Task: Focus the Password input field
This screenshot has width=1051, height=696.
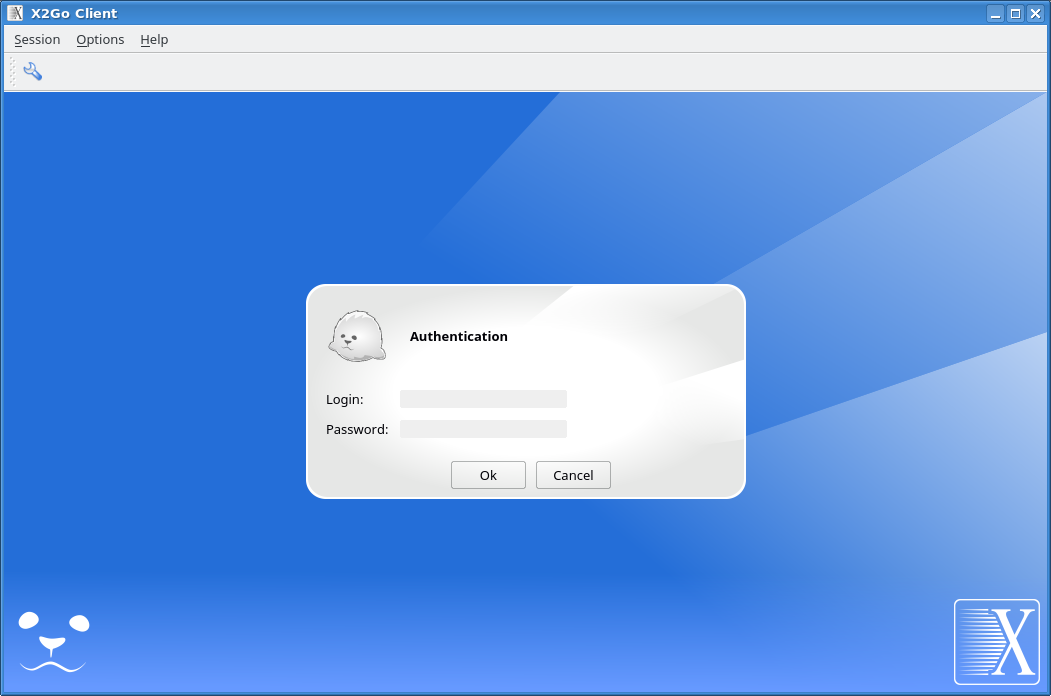Action: click(x=483, y=429)
